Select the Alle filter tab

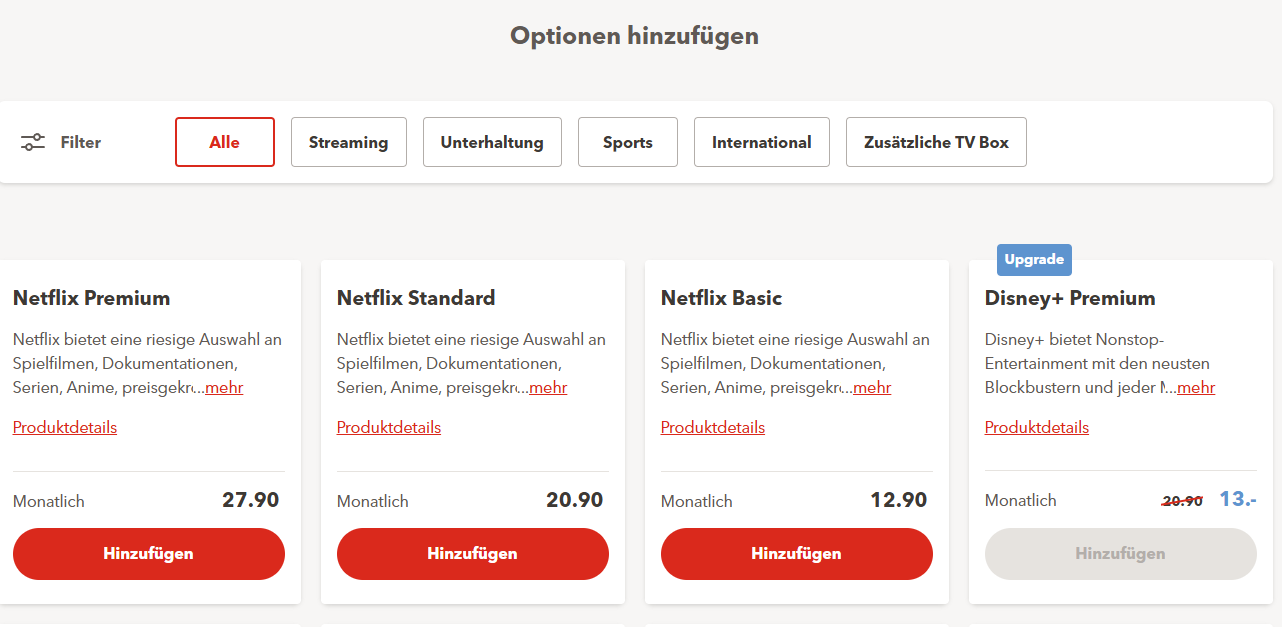click(225, 142)
